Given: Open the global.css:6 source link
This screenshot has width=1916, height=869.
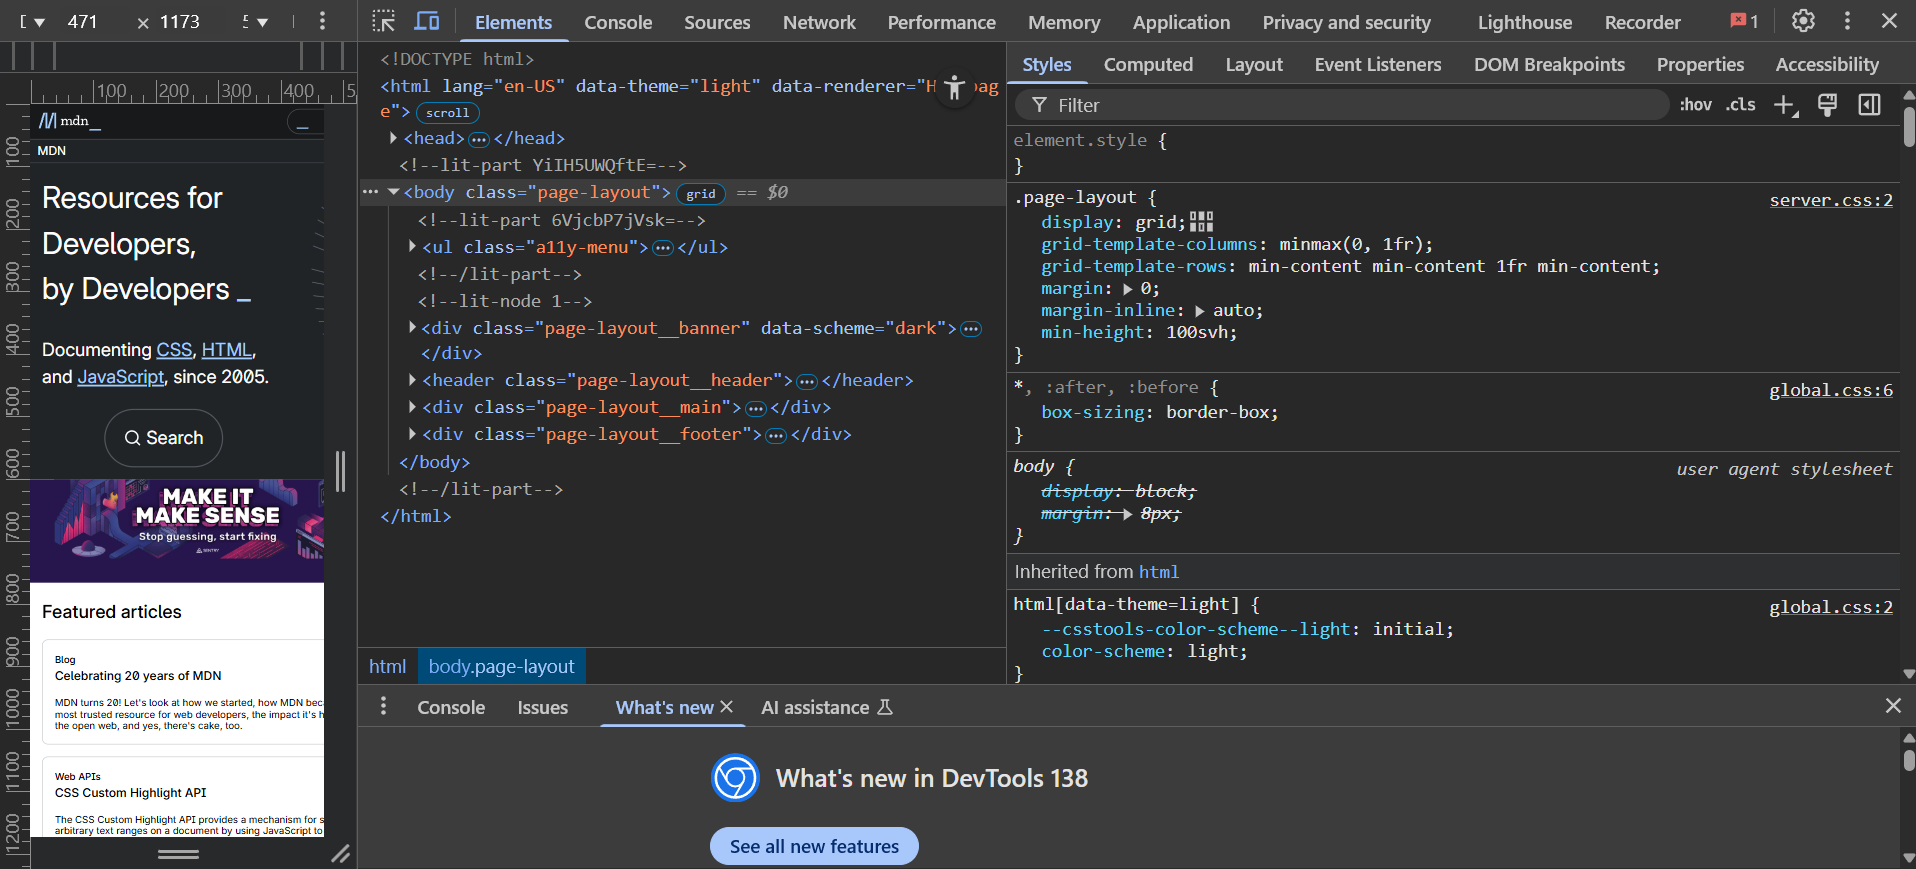Looking at the screenshot, I should point(1831,390).
